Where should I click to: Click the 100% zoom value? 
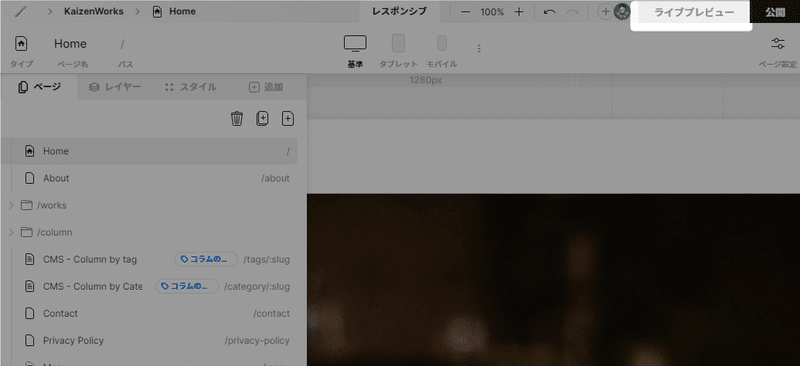(492, 12)
